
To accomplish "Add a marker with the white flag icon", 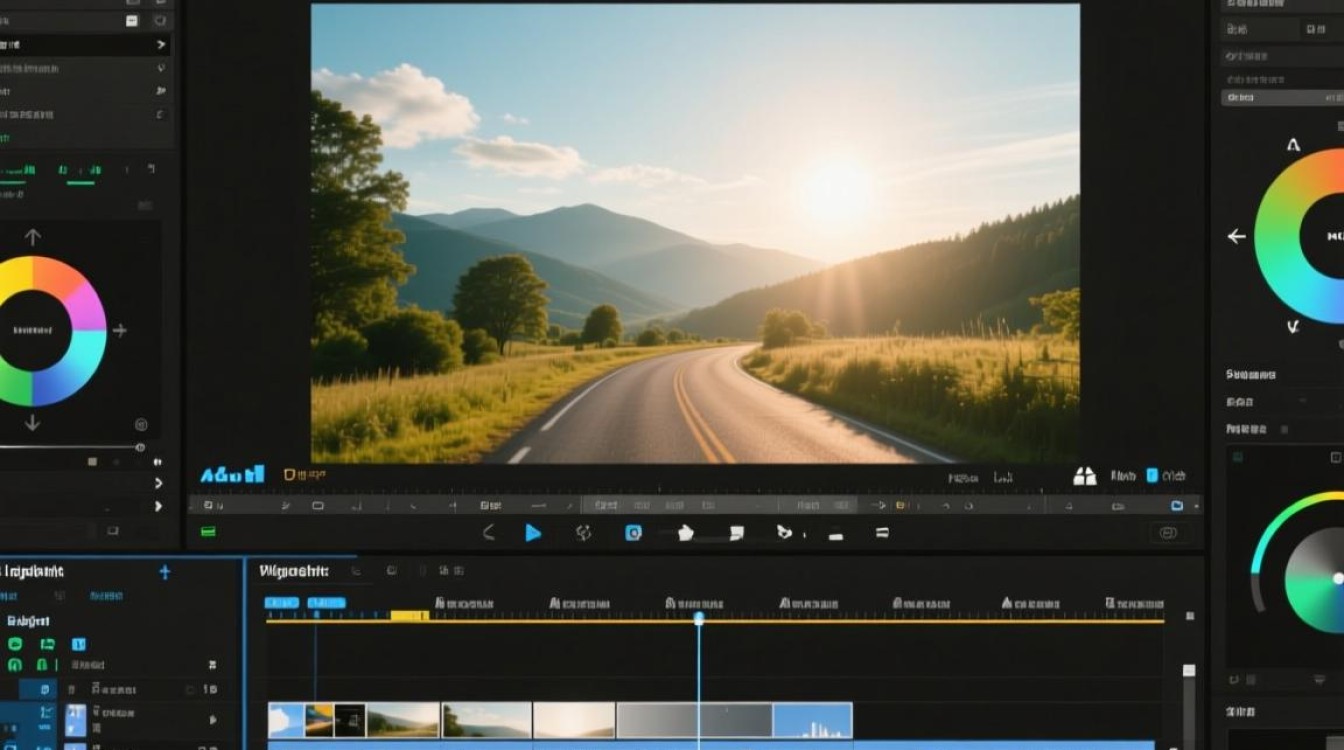I will point(737,533).
